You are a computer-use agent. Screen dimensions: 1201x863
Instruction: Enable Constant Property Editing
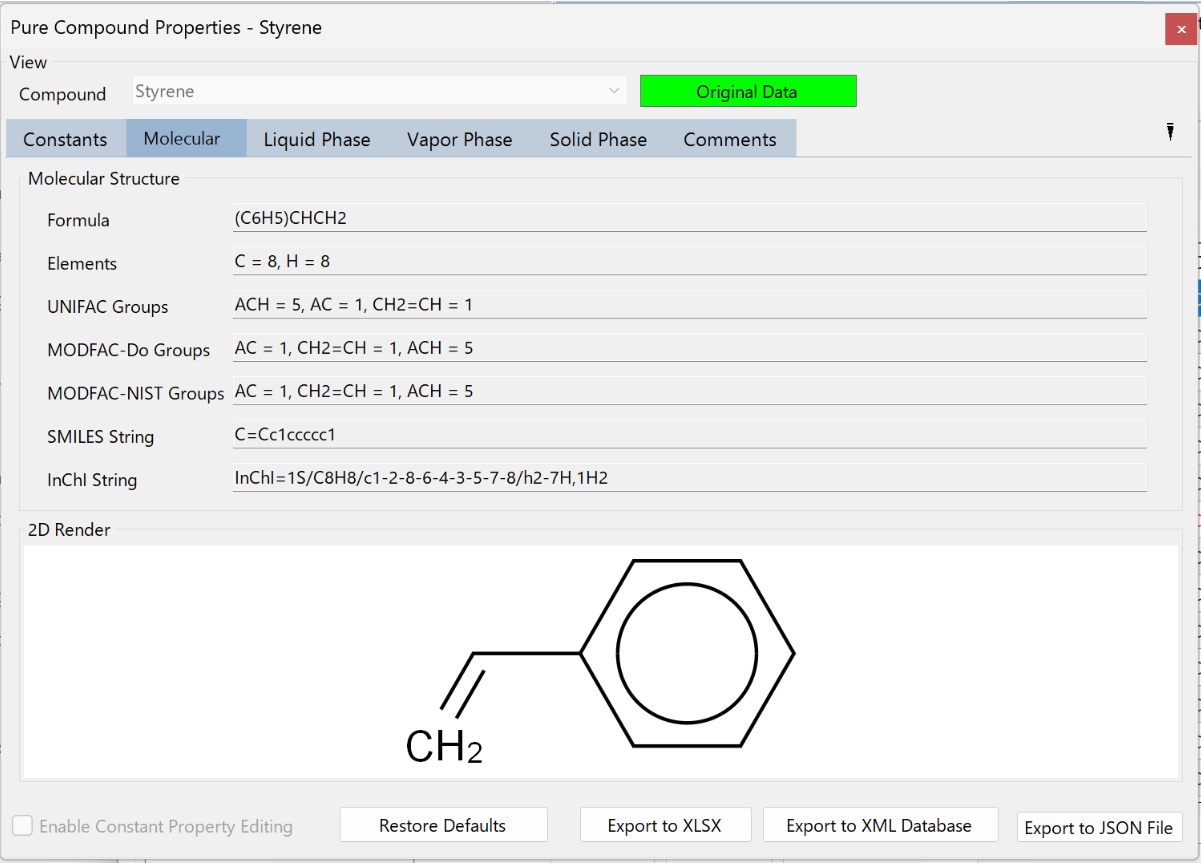(23, 827)
